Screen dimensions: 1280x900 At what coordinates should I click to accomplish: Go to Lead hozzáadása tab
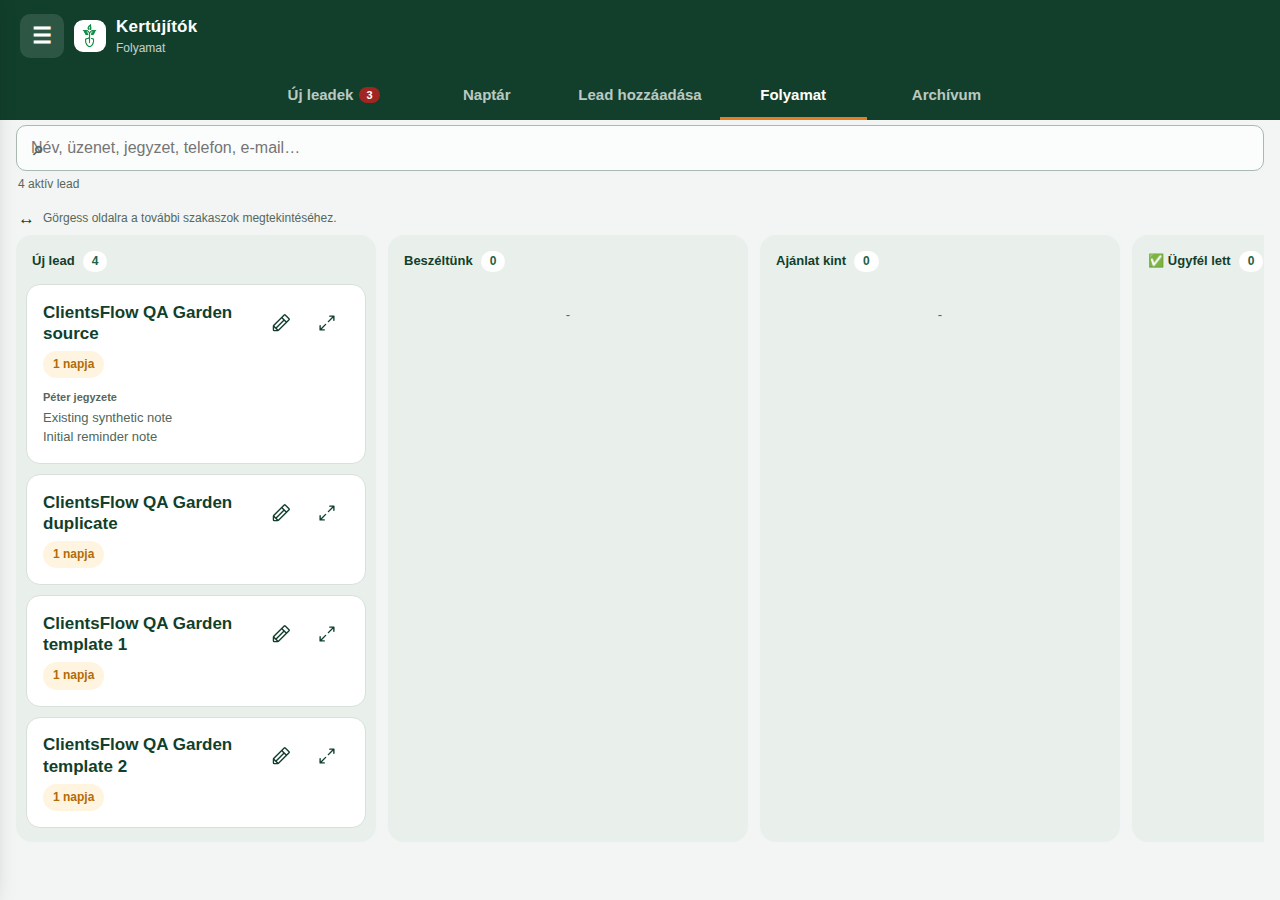pos(640,95)
